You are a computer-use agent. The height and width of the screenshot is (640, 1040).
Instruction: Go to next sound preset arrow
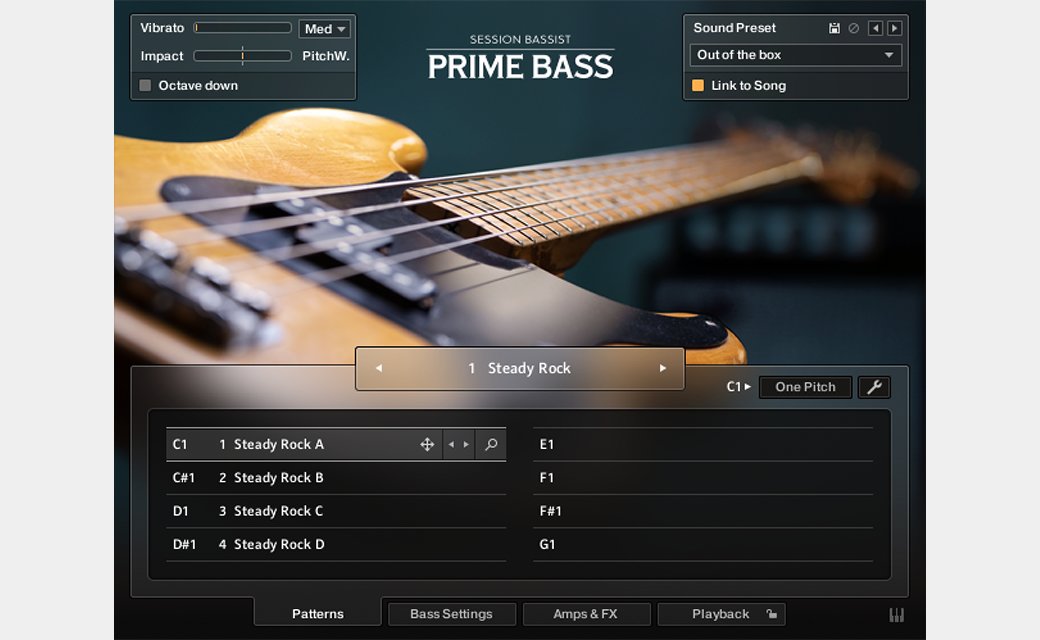pos(894,28)
